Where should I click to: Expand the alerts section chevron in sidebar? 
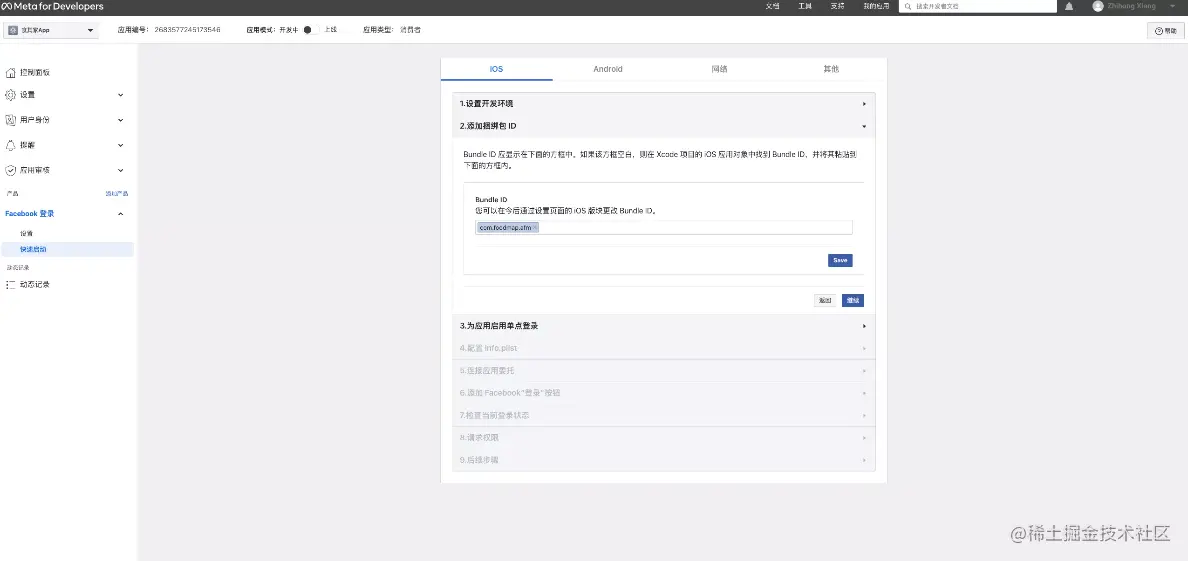pos(120,145)
